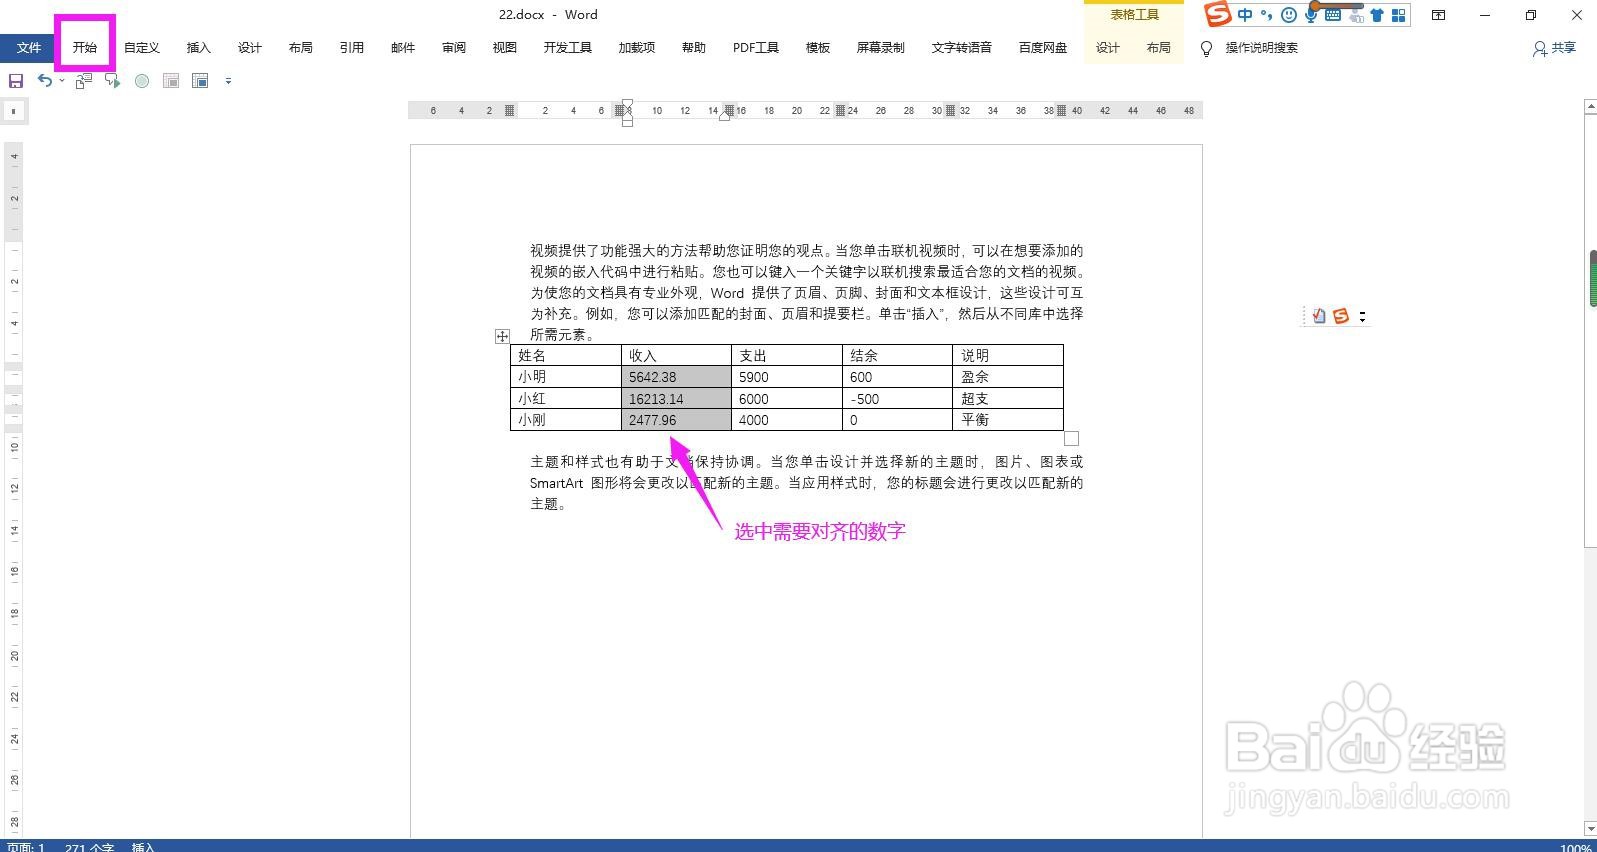
Task: Click header cell 结余
Action: coord(897,355)
